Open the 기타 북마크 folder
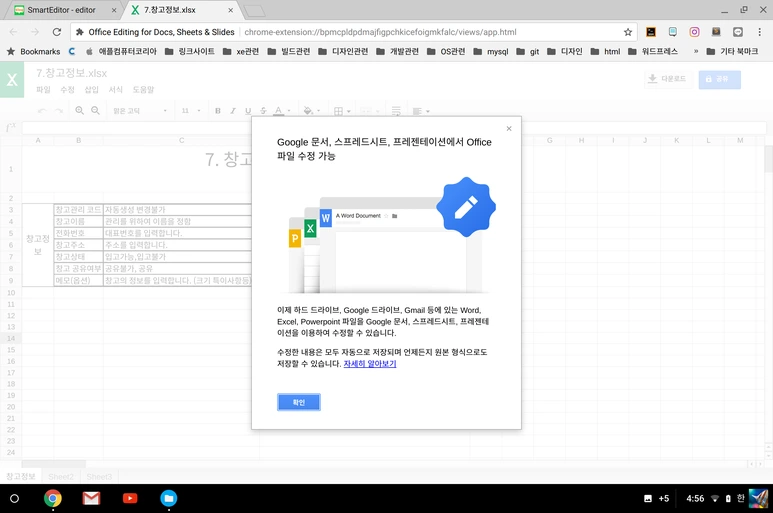The width and height of the screenshot is (773, 513). [x=732, y=51]
